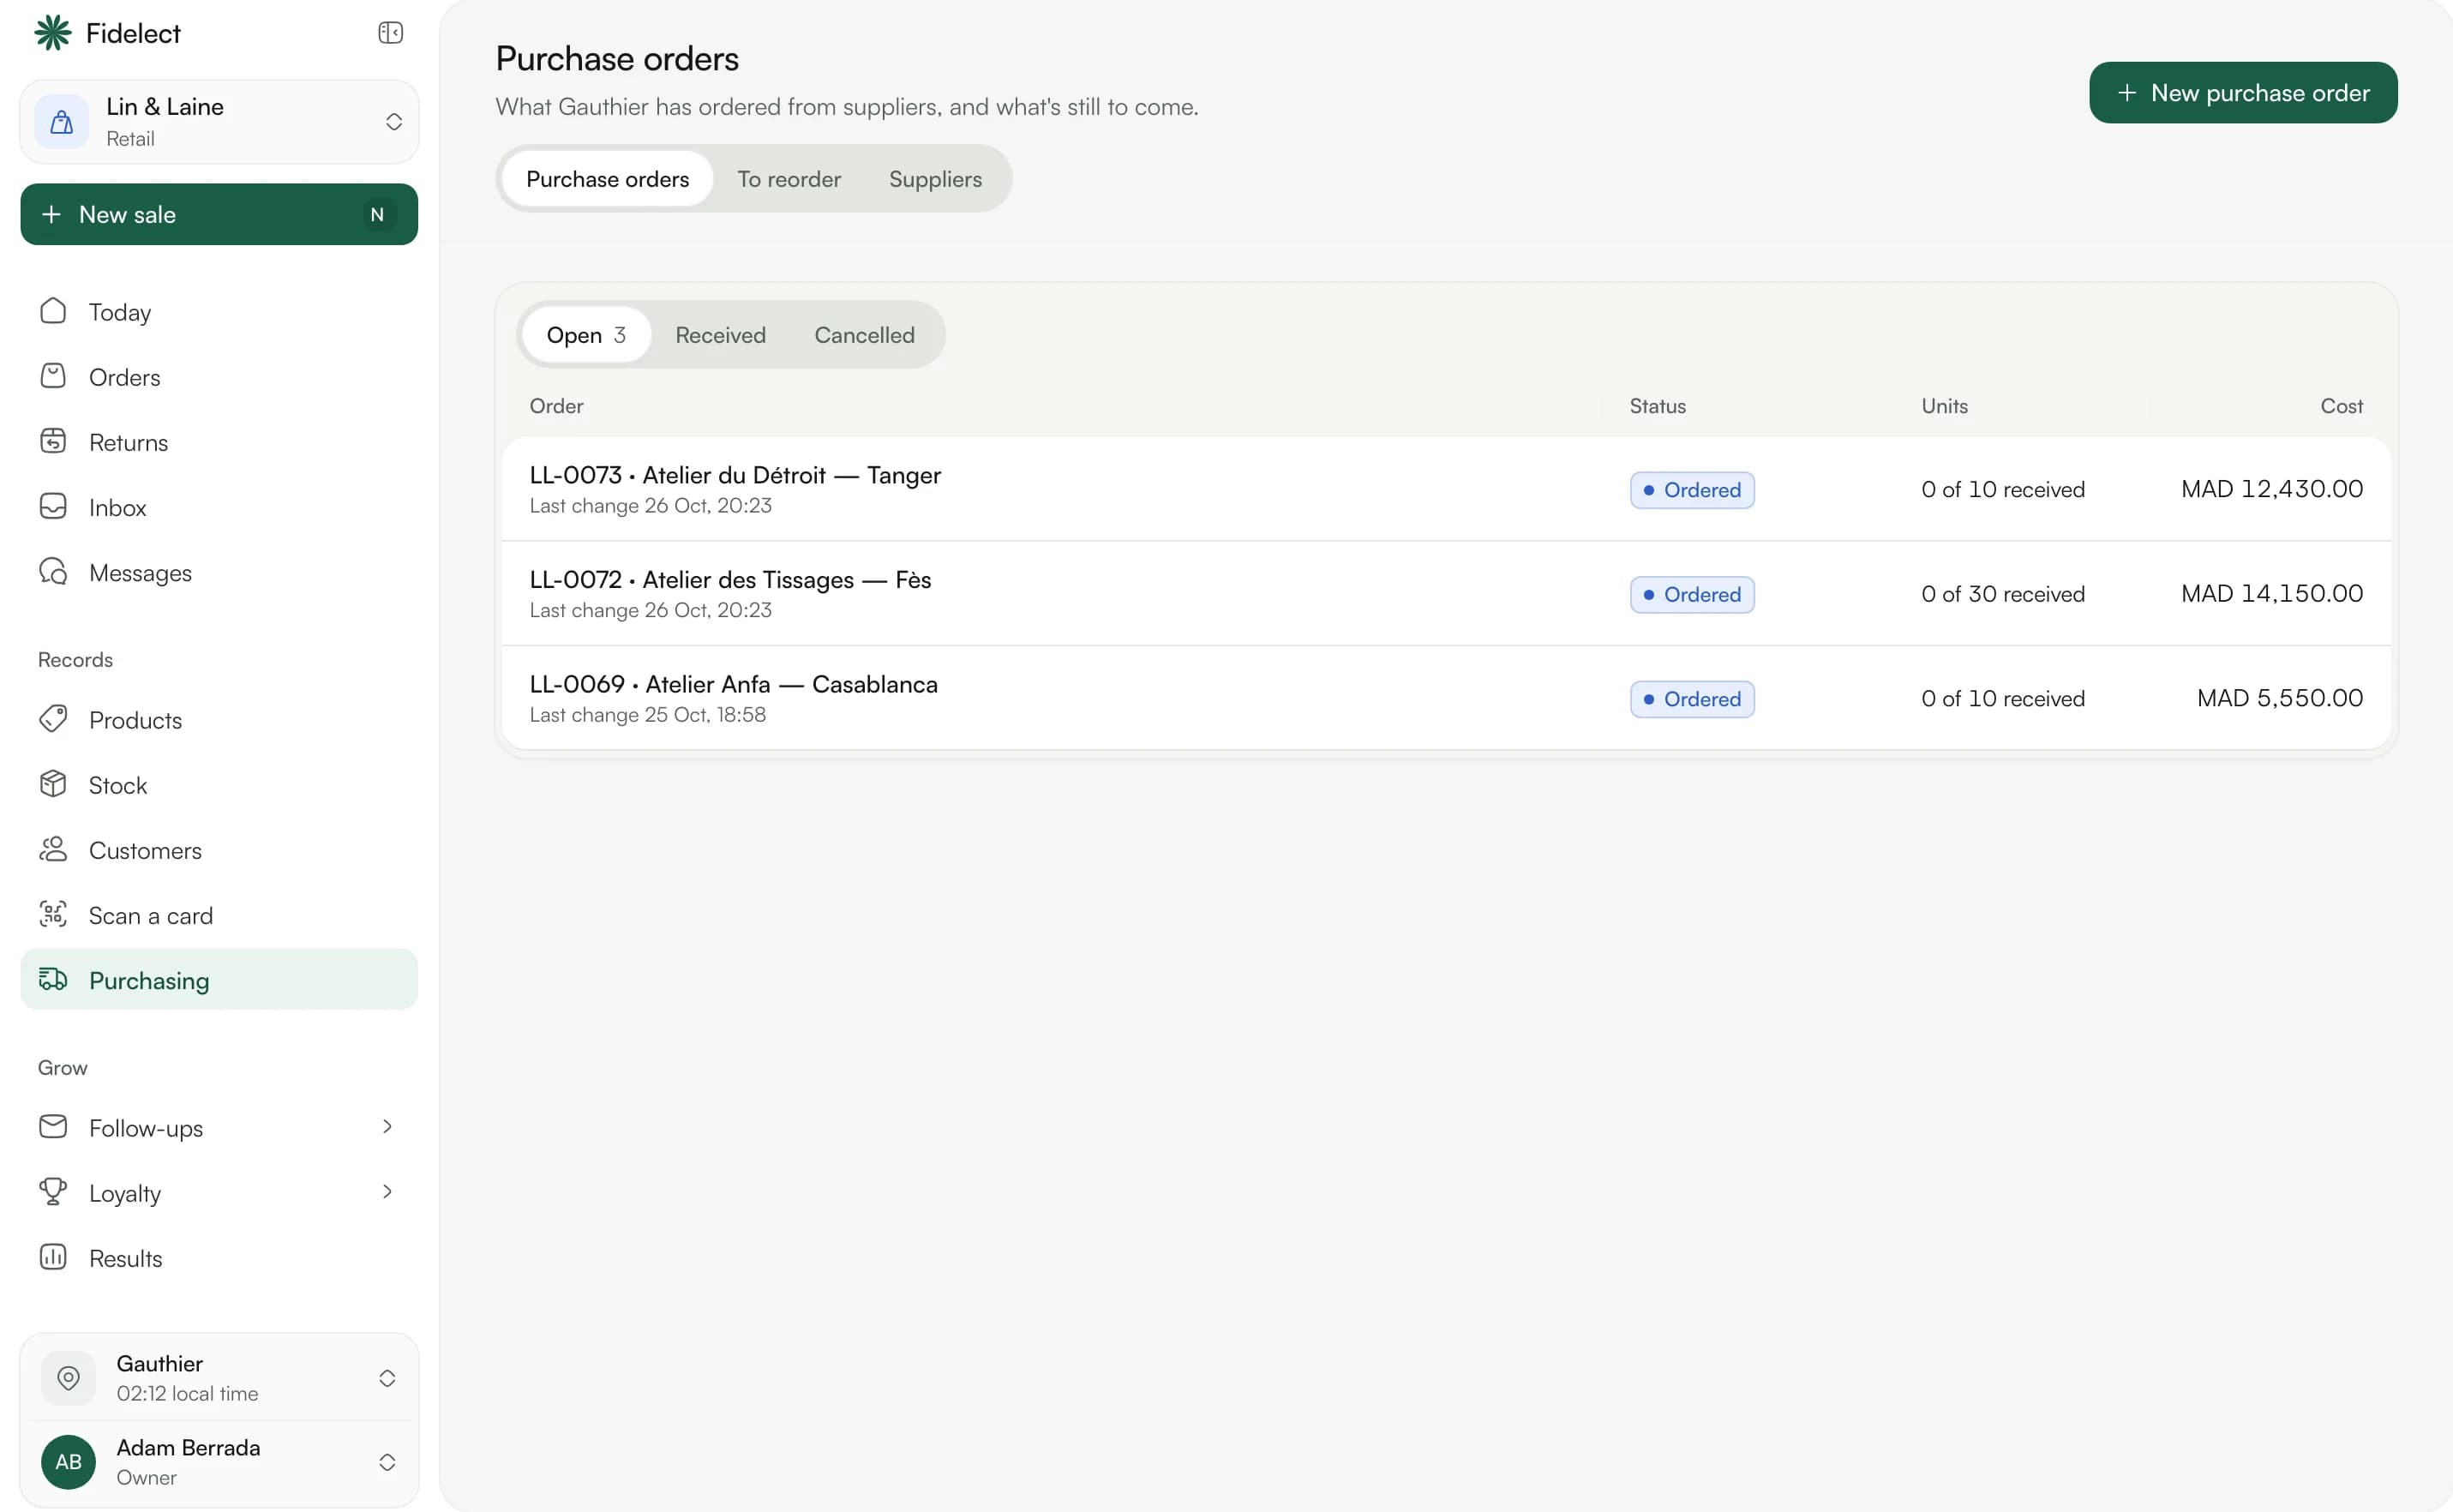Screen dimensions: 2453x1512
Task: Expand the Loyalty submenu chevron
Action: 387,1191
